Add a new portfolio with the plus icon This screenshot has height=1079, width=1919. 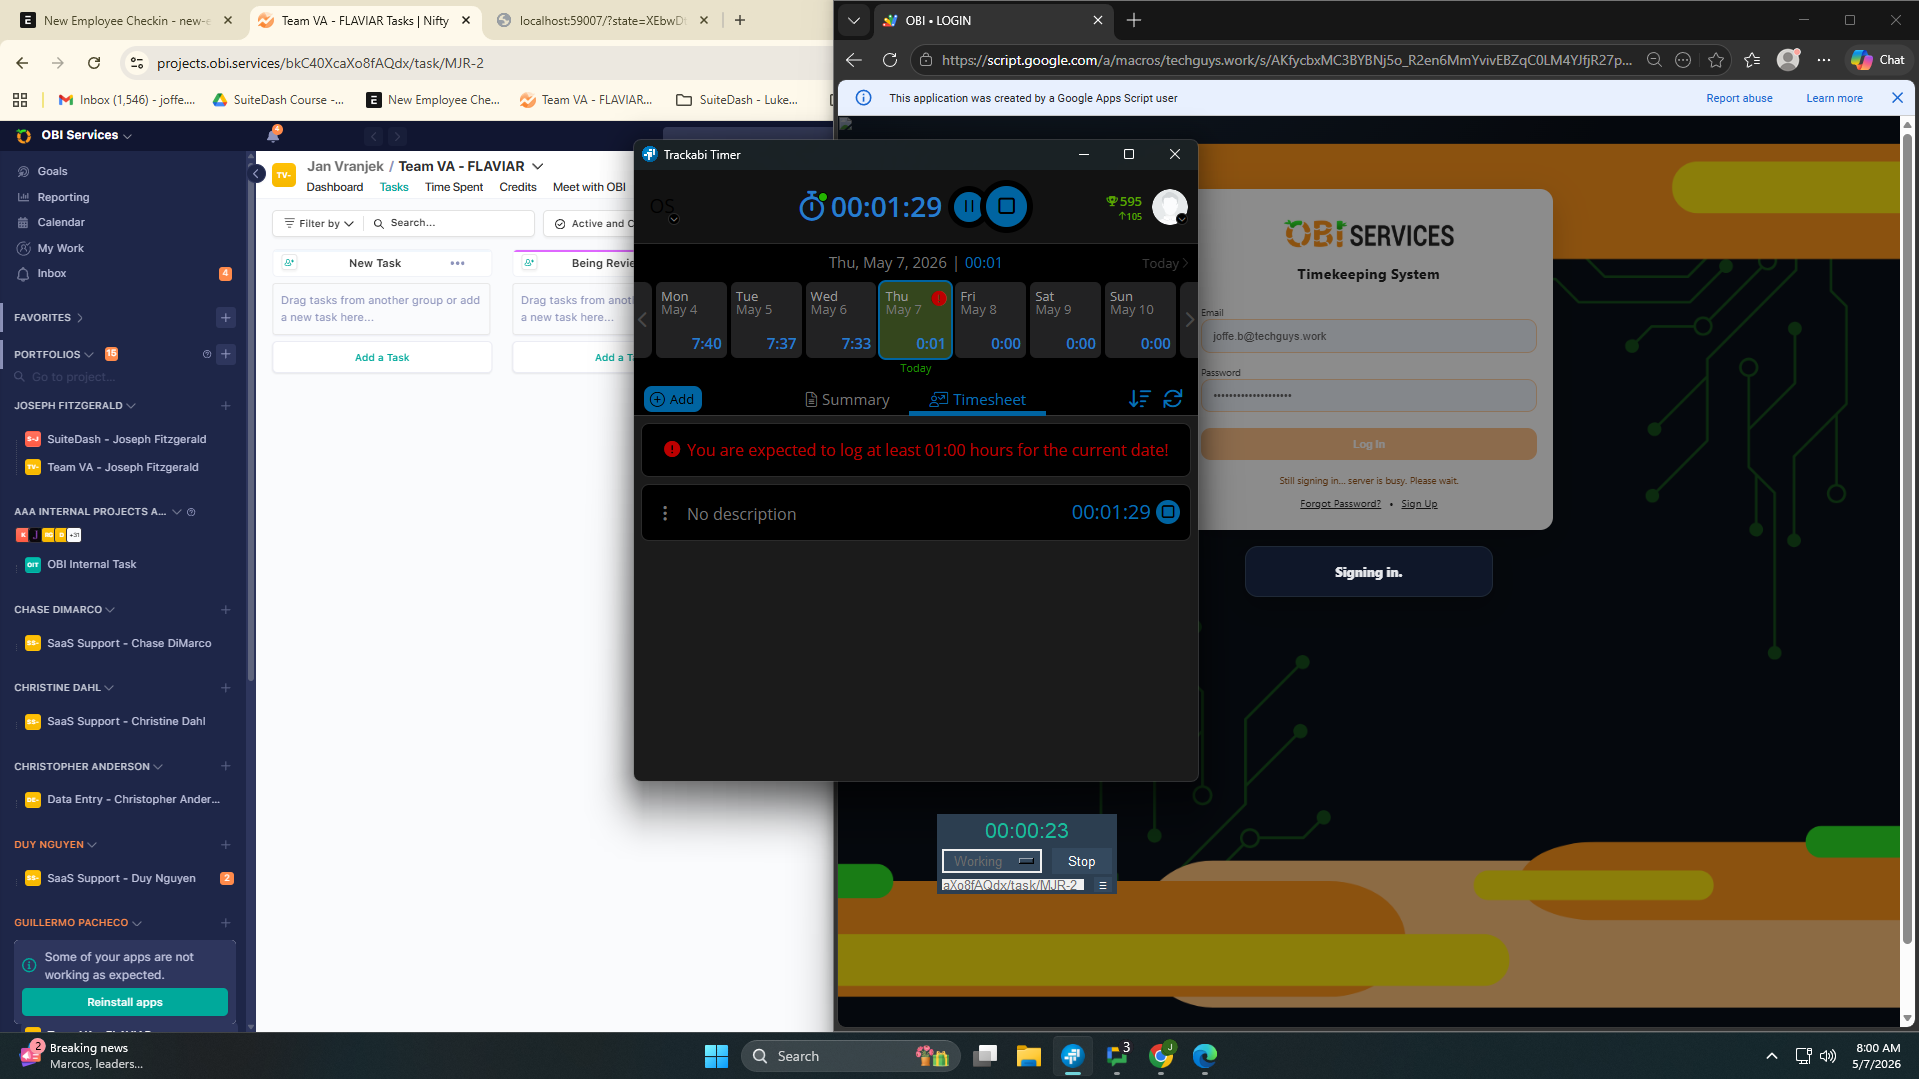226,354
